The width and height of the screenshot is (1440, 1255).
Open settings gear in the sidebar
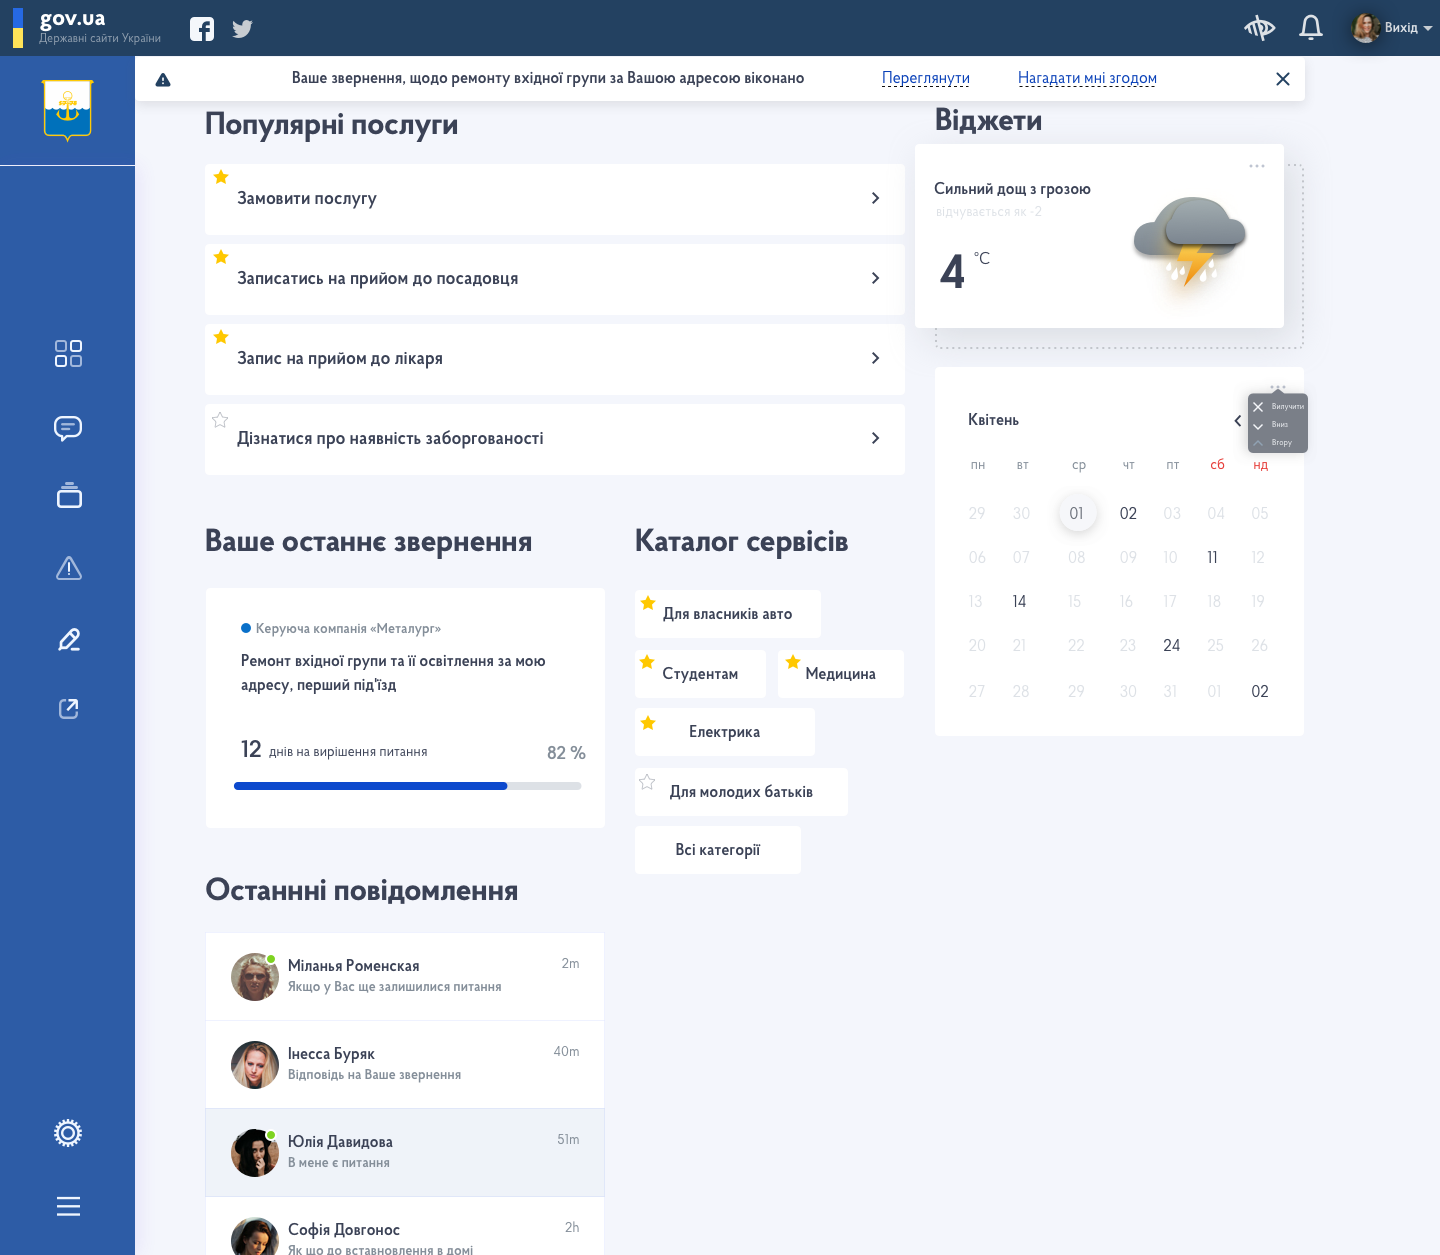[68, 1133]
